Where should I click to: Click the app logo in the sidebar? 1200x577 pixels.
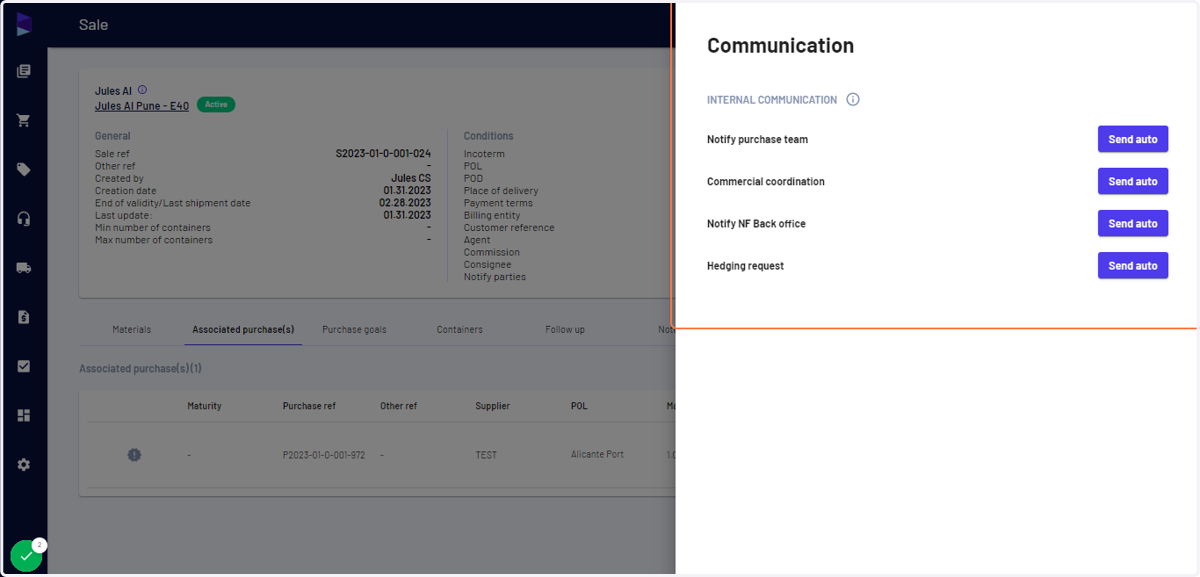pyautogui.click(x=24, y=25)
